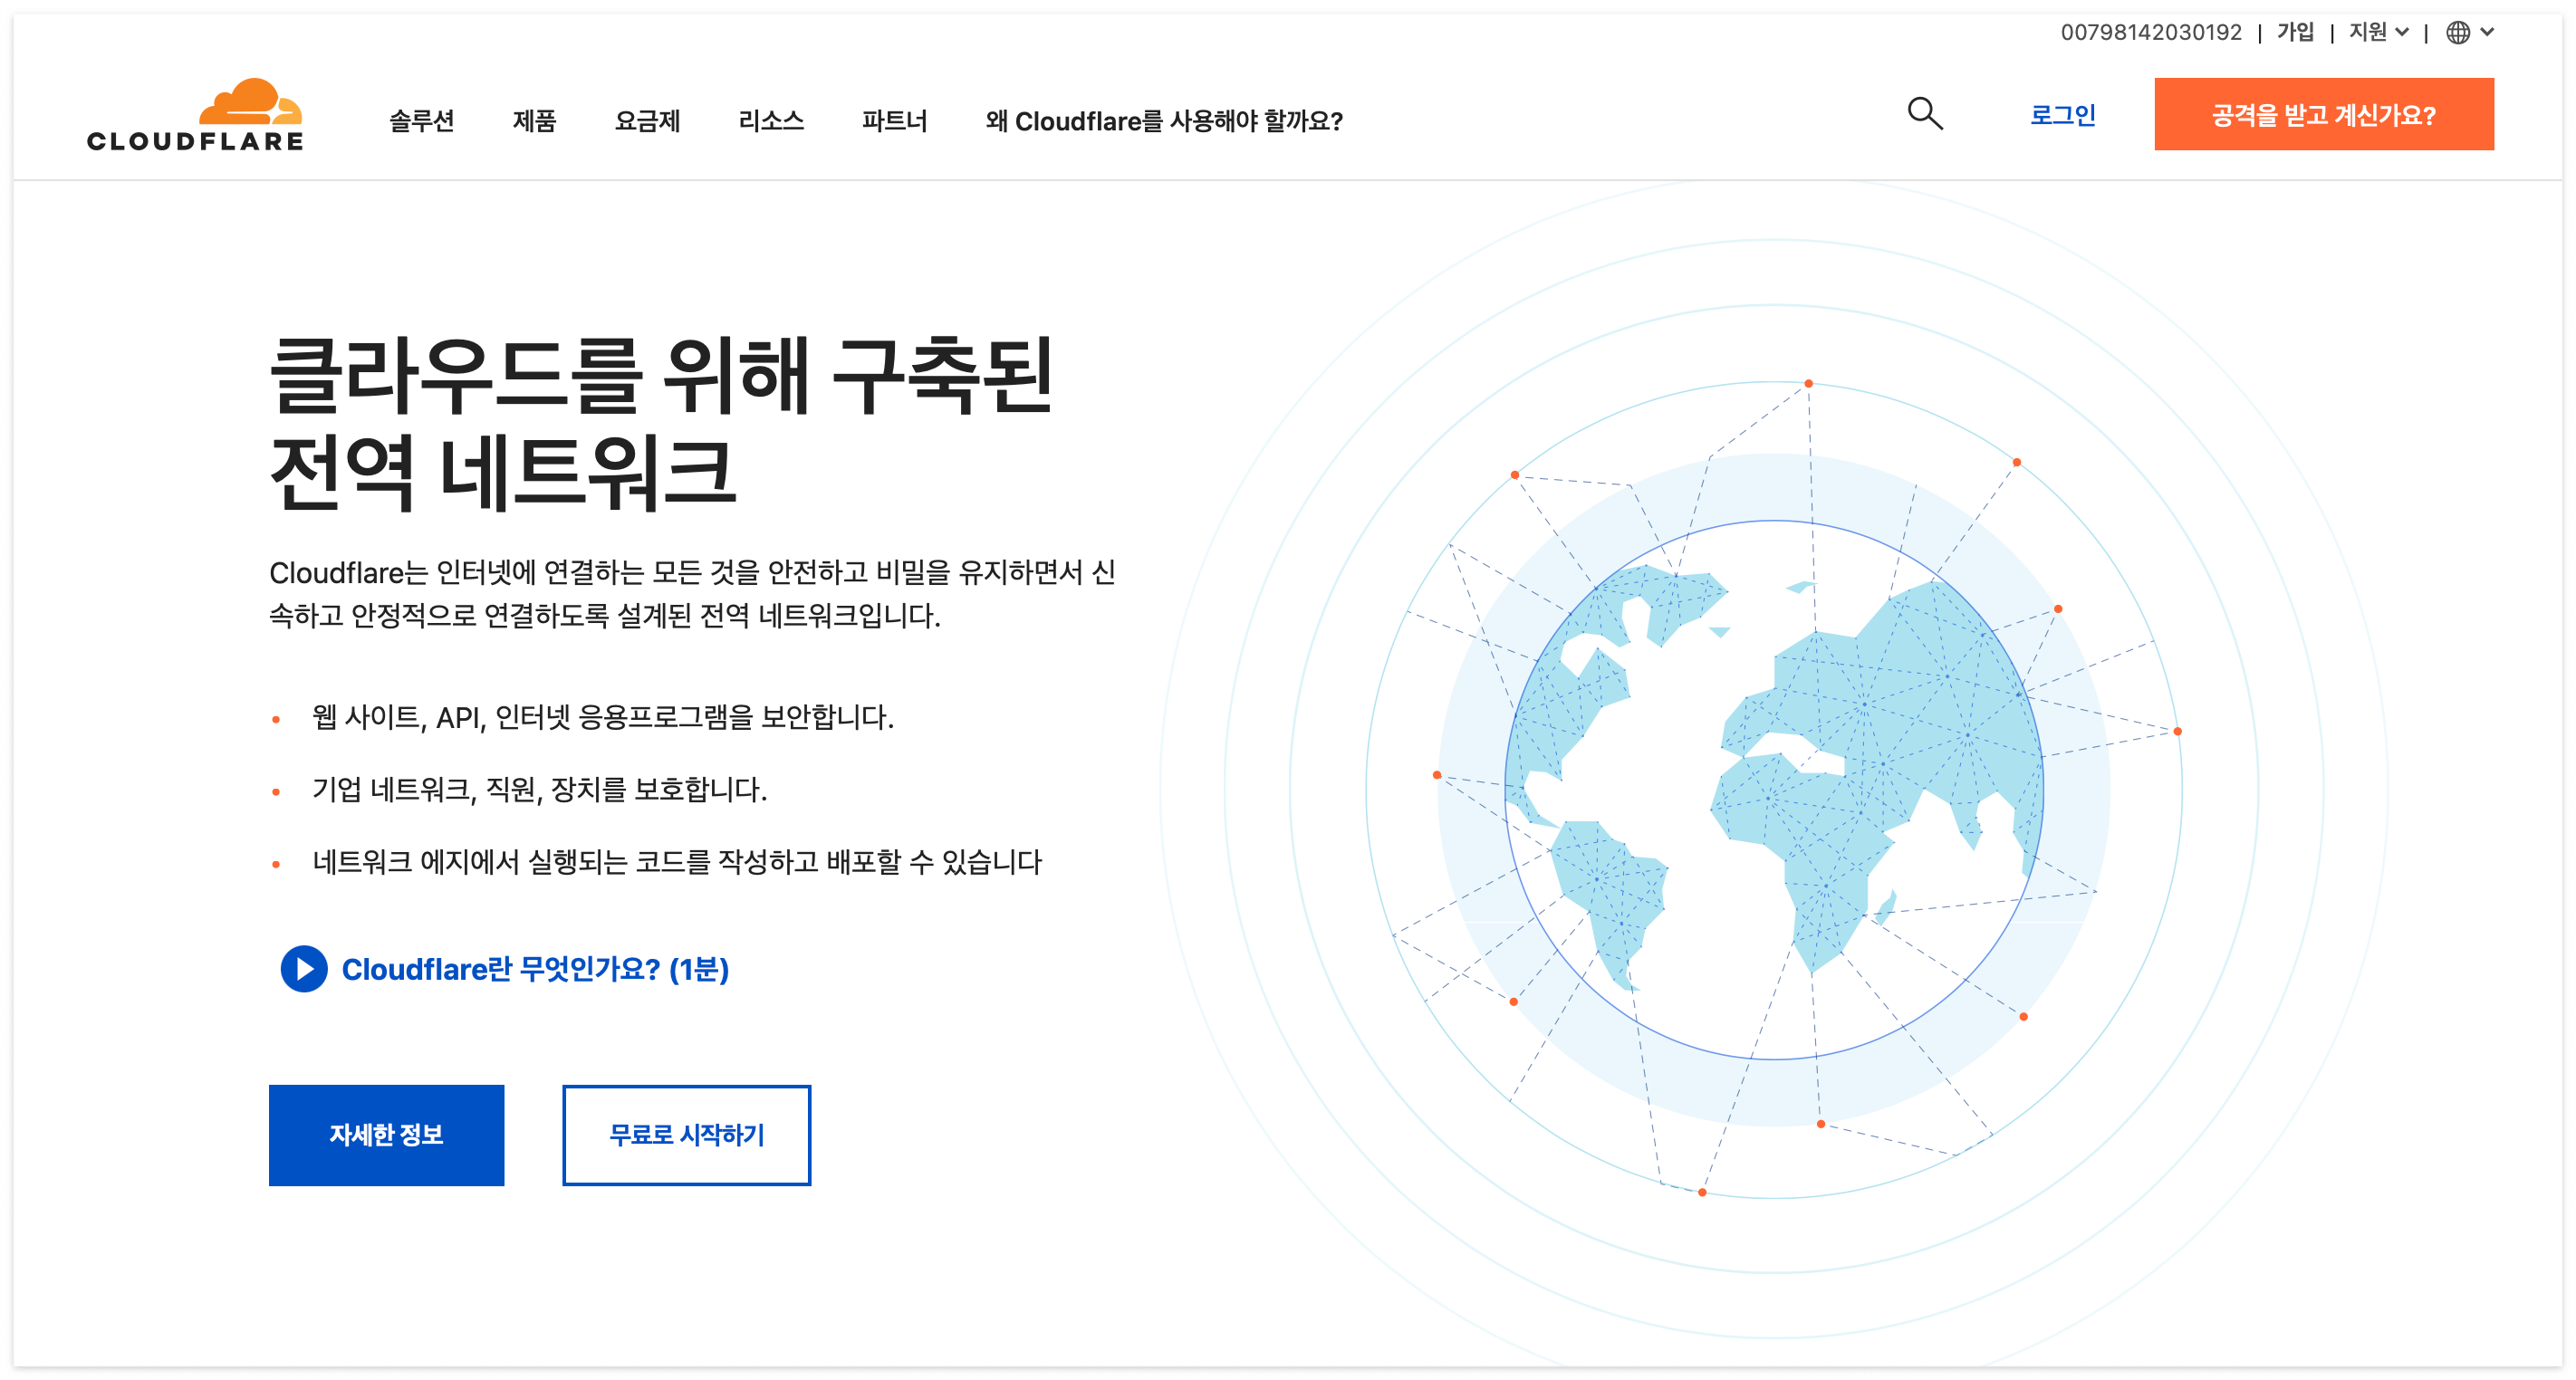Click bullet '웹 사이트, API, 인터넷 응용프로그램을 보안합니다.'
The width and height of the screenshot is (2576, 1380).
coord(602,716)
